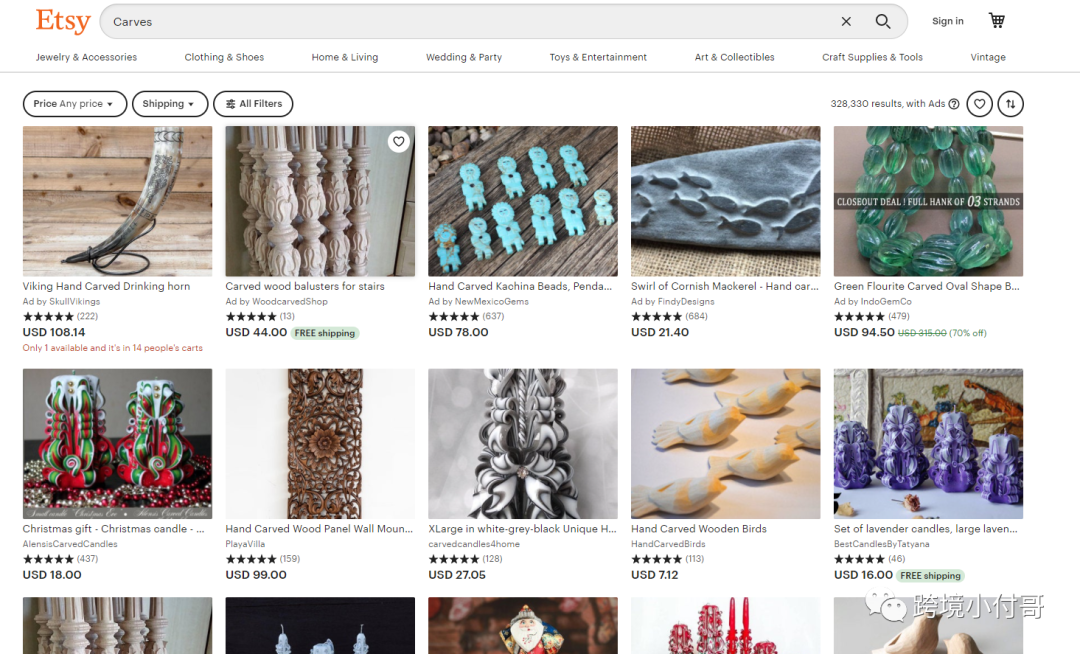Click the 'PlayaVilla' shop name
The width and height of the screenshot is (1080, 654).
[245, 544]
